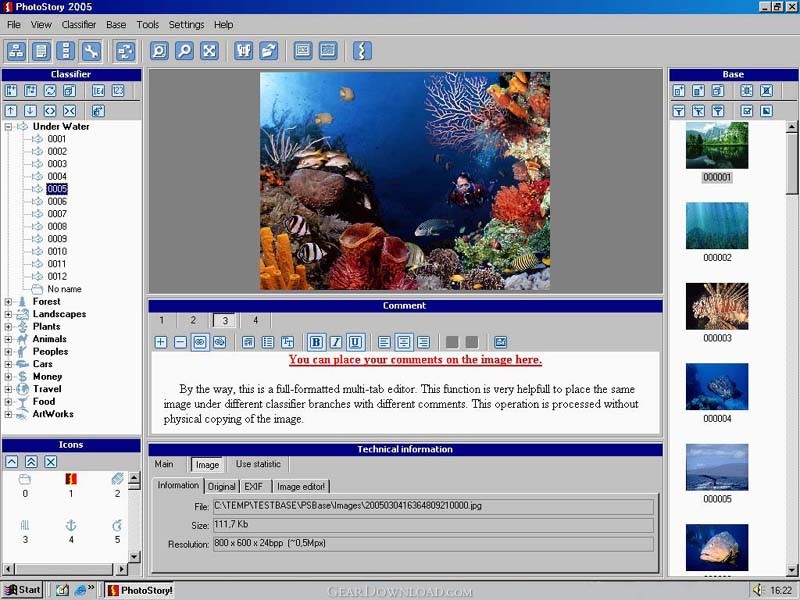This screenshot has height=600, width=800.
Task: Switch to comment tab 2
Action: coord(193,320)
